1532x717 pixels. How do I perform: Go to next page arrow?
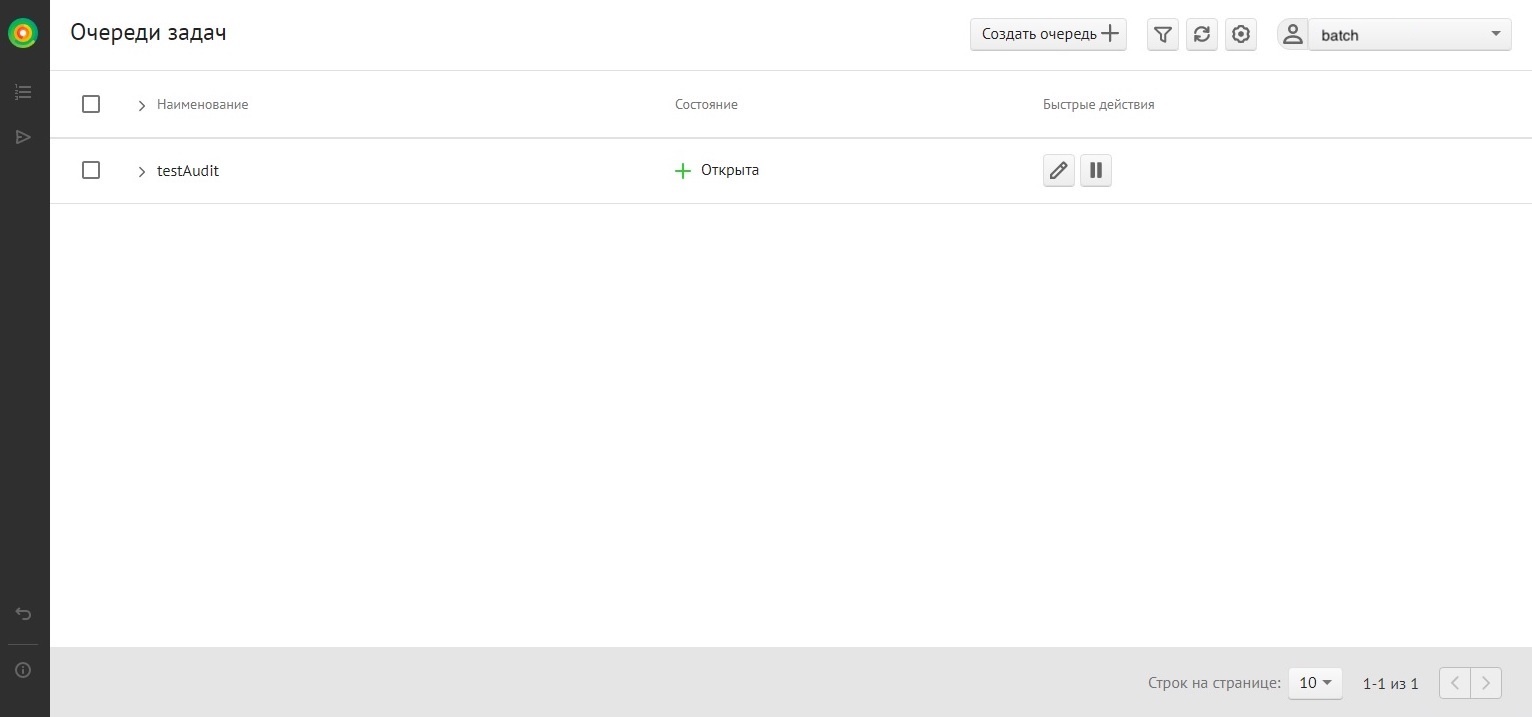click(1486, 683)
